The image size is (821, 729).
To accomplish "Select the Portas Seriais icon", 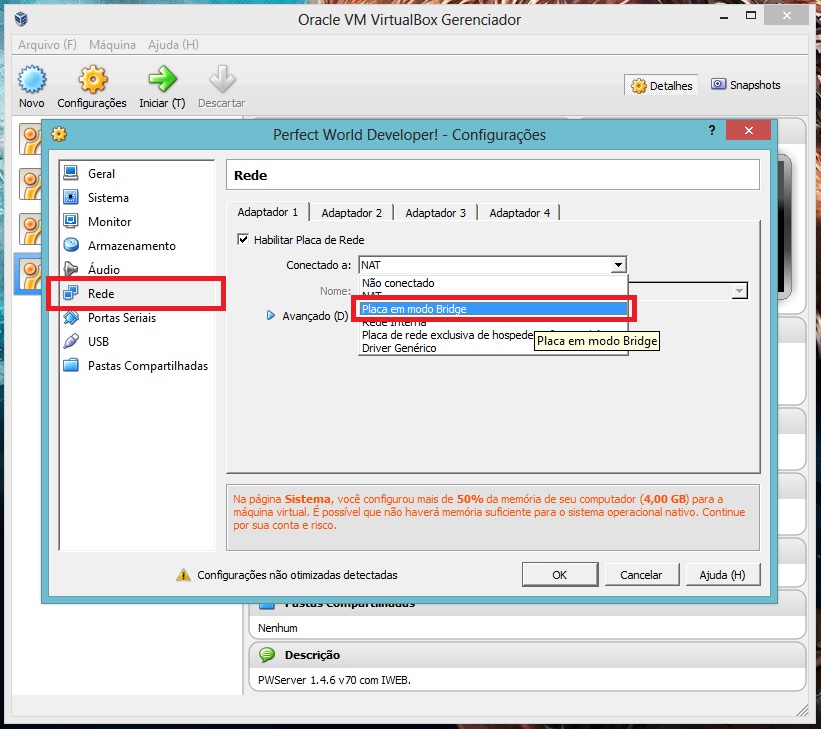I will point(71,317).
